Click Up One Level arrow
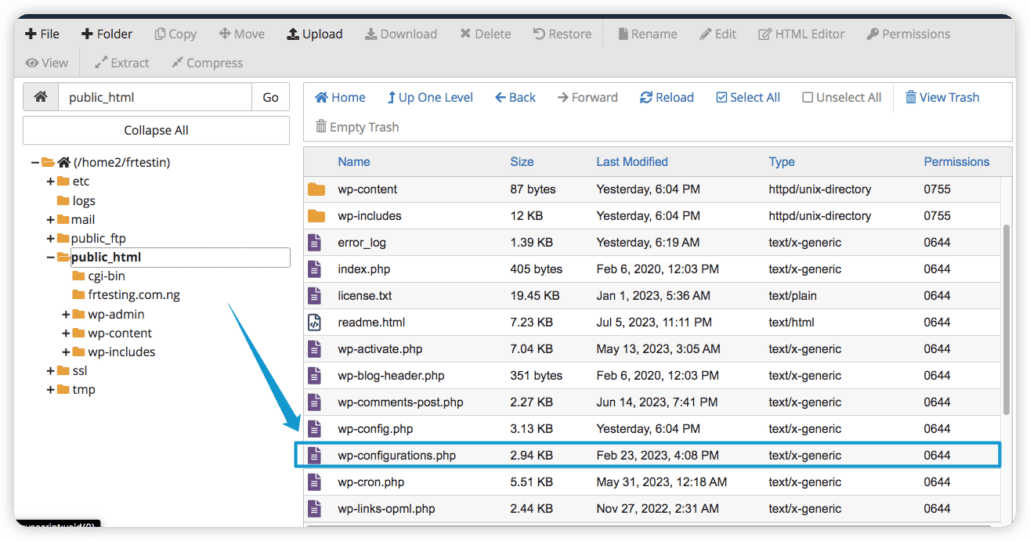Screen dimensions: 1030x541 tap(391, 98)
